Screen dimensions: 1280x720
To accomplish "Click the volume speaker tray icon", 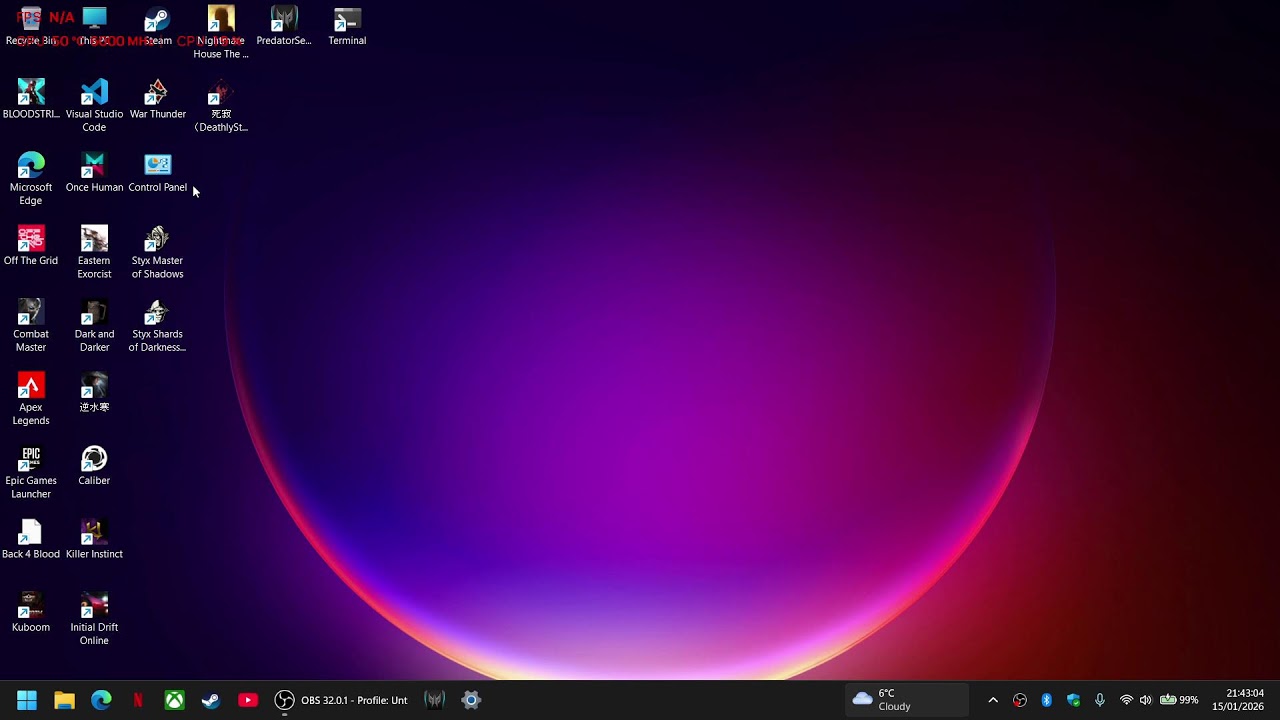I will (1146, 700).
